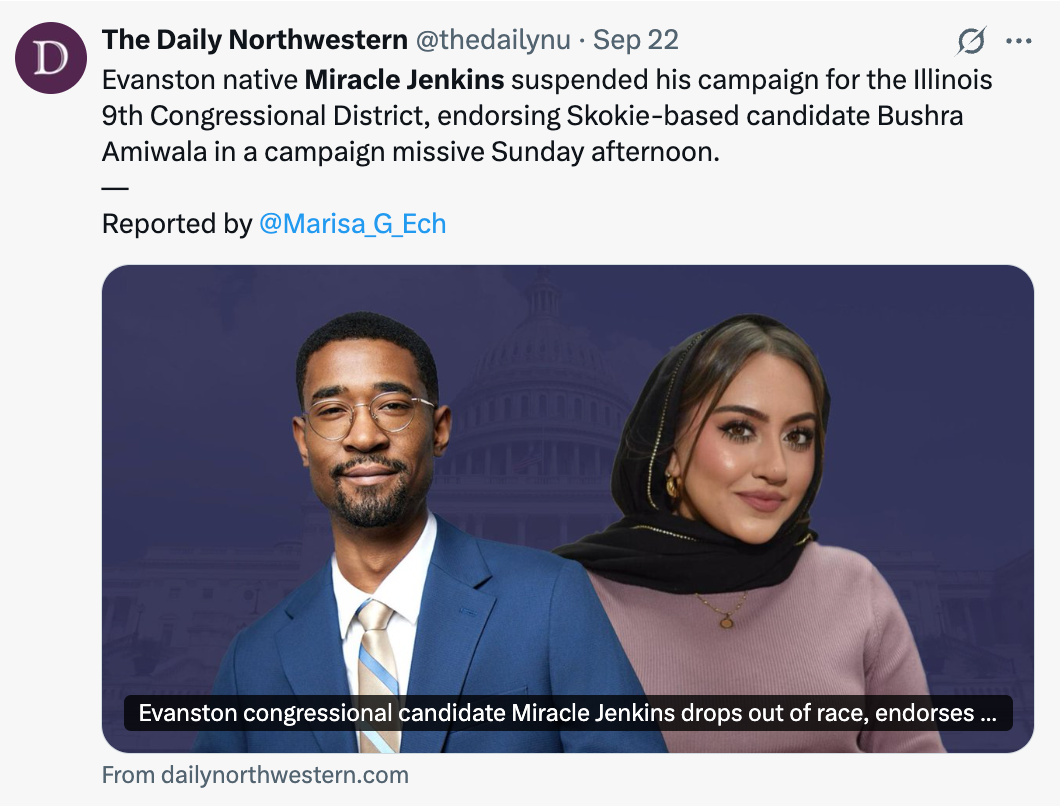Click the Grok explain-post icon
The image size is (1060, 806).
[x=970, y=41]
